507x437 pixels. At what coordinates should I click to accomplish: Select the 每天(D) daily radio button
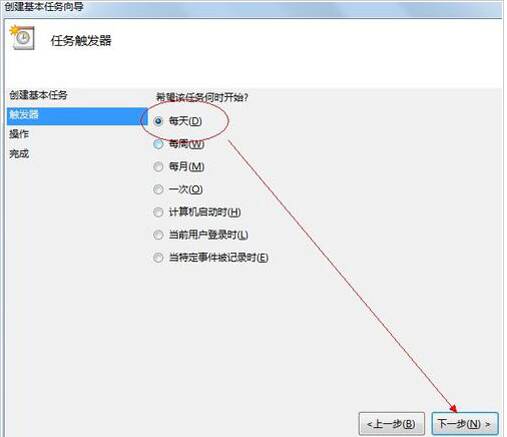(x=158, y=121)
